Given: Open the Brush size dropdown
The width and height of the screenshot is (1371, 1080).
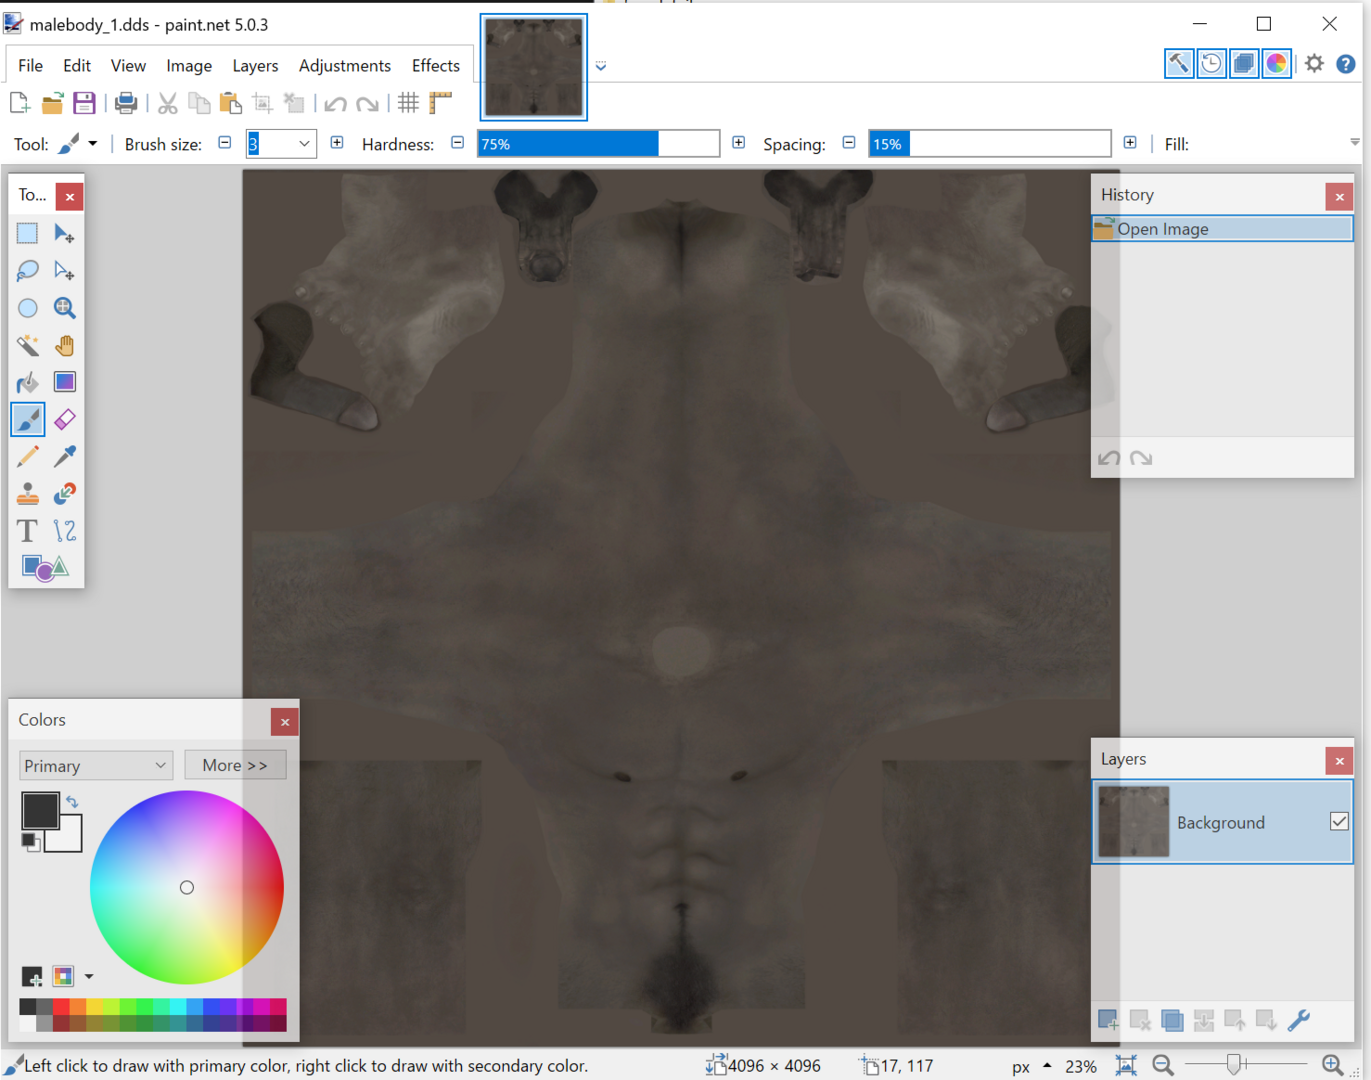Looking at the screenshot, I should (x=304, y=144).
